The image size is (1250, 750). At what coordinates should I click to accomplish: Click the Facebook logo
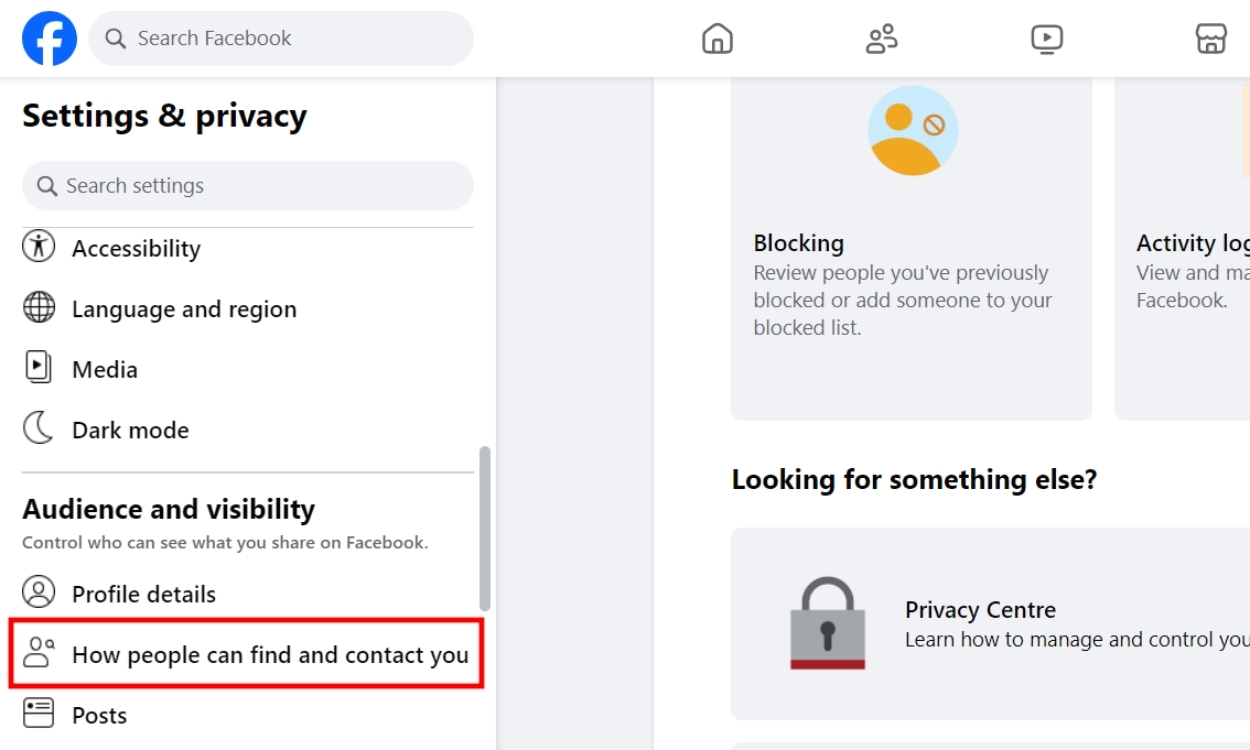click(x=49, y=38)
